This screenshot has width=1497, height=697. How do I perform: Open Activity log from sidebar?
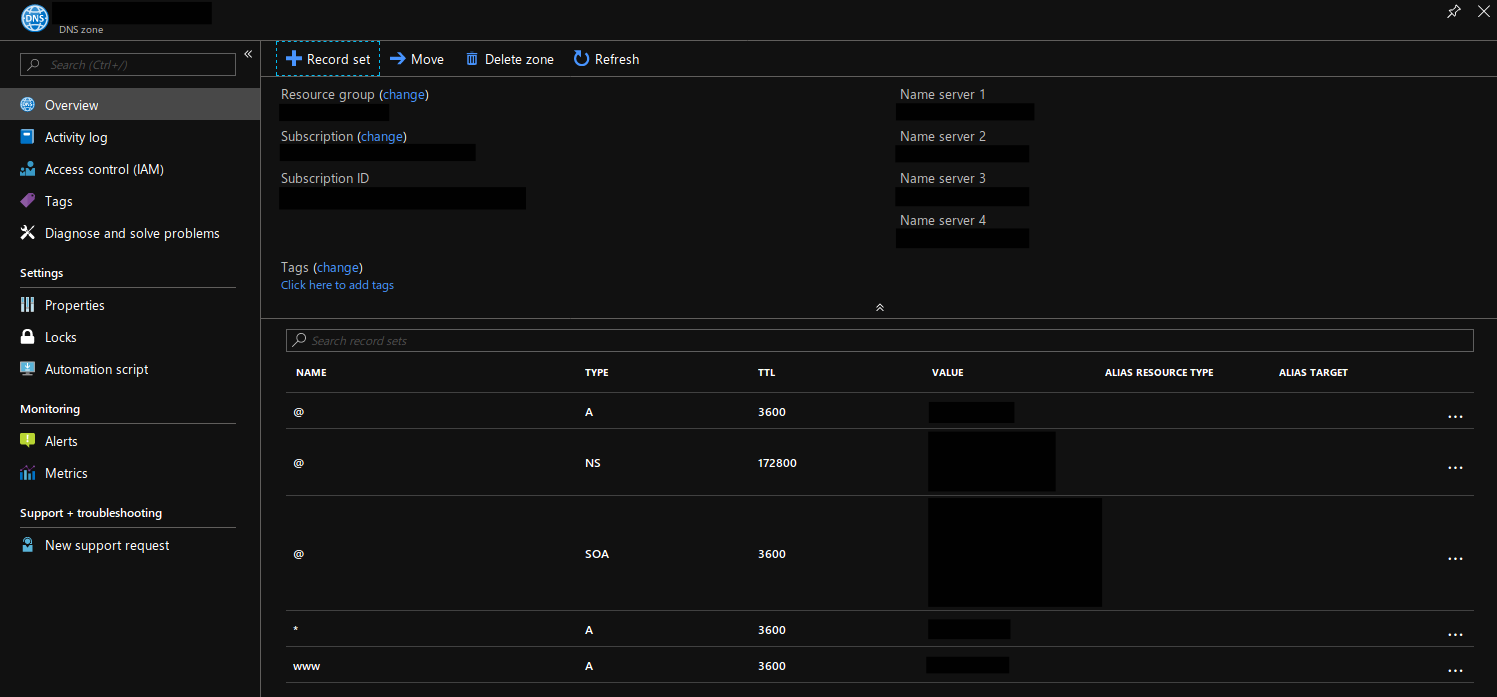(x=76, y=137)
